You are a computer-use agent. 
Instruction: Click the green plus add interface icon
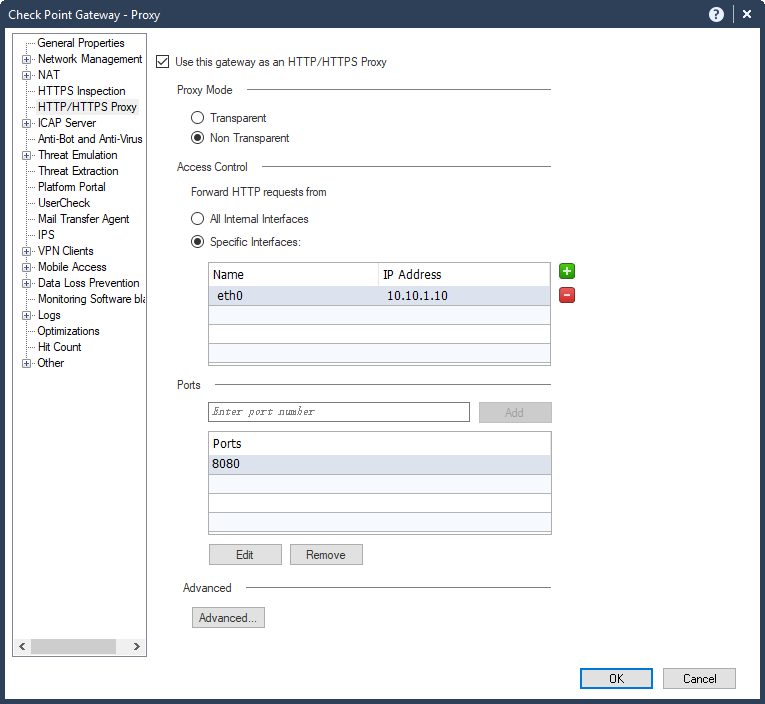click(566, 271)
